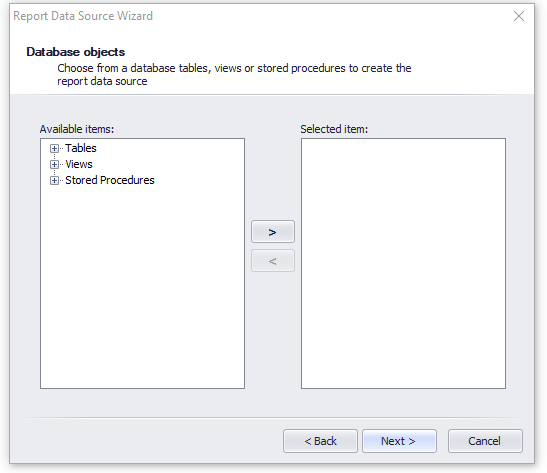The image size is (547, 473).
Task: Select the Views tree item label
Action: pos(79,164)
